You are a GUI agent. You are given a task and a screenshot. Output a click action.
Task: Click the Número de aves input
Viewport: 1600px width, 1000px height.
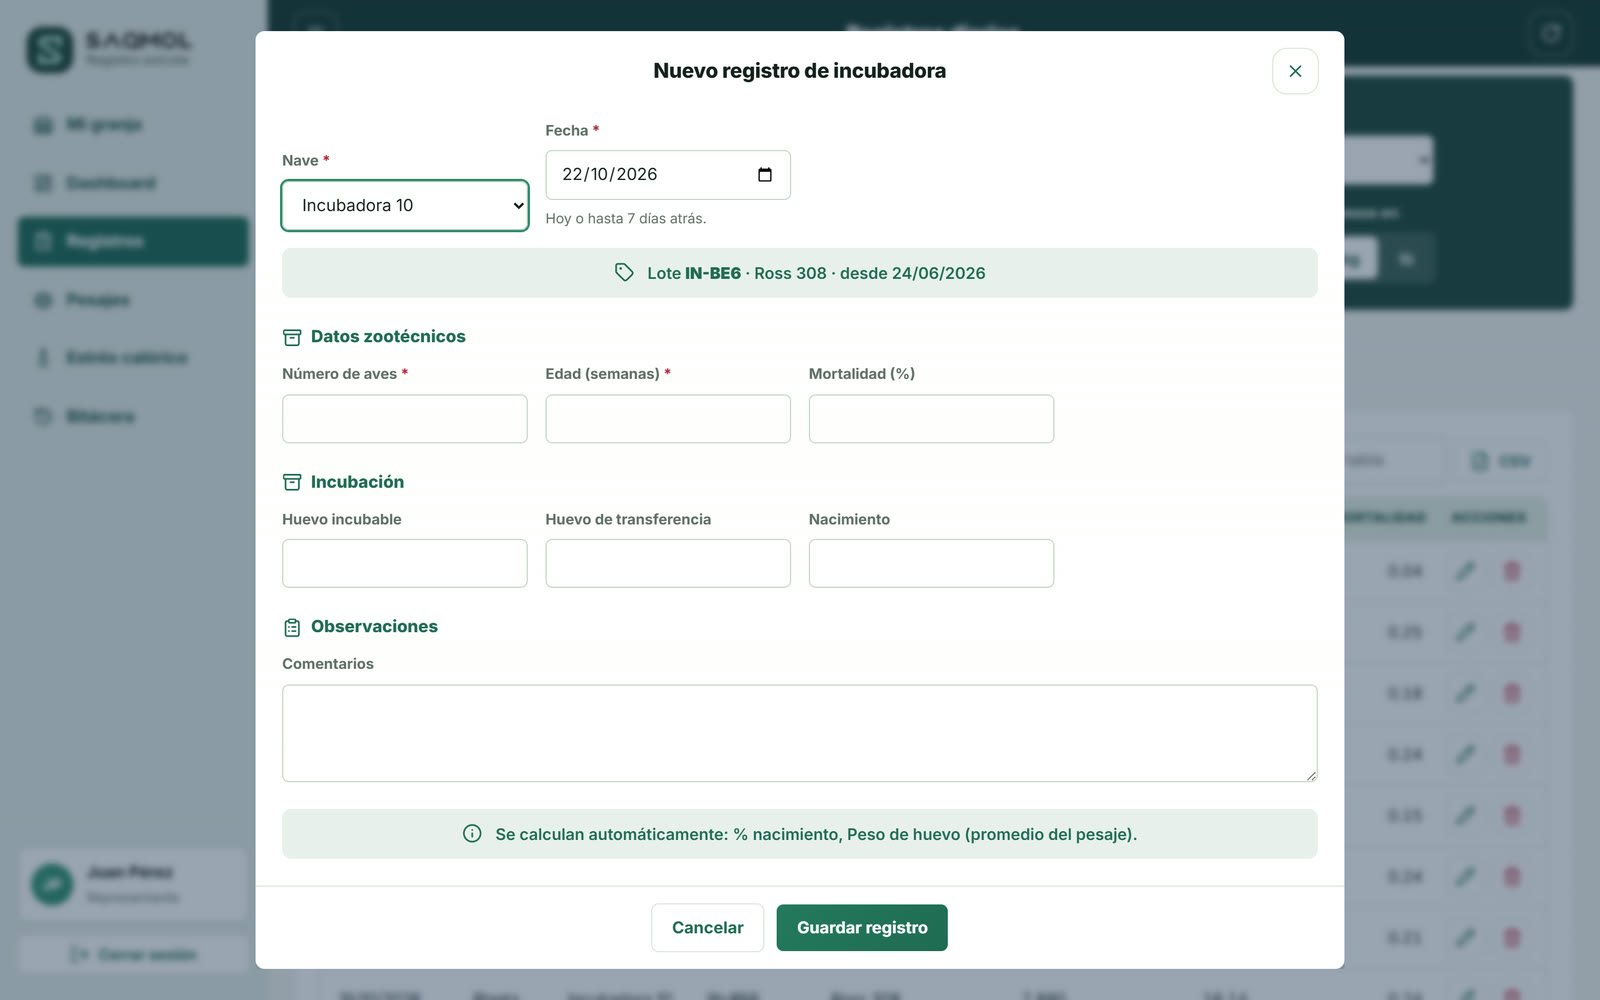click(405, 419)
